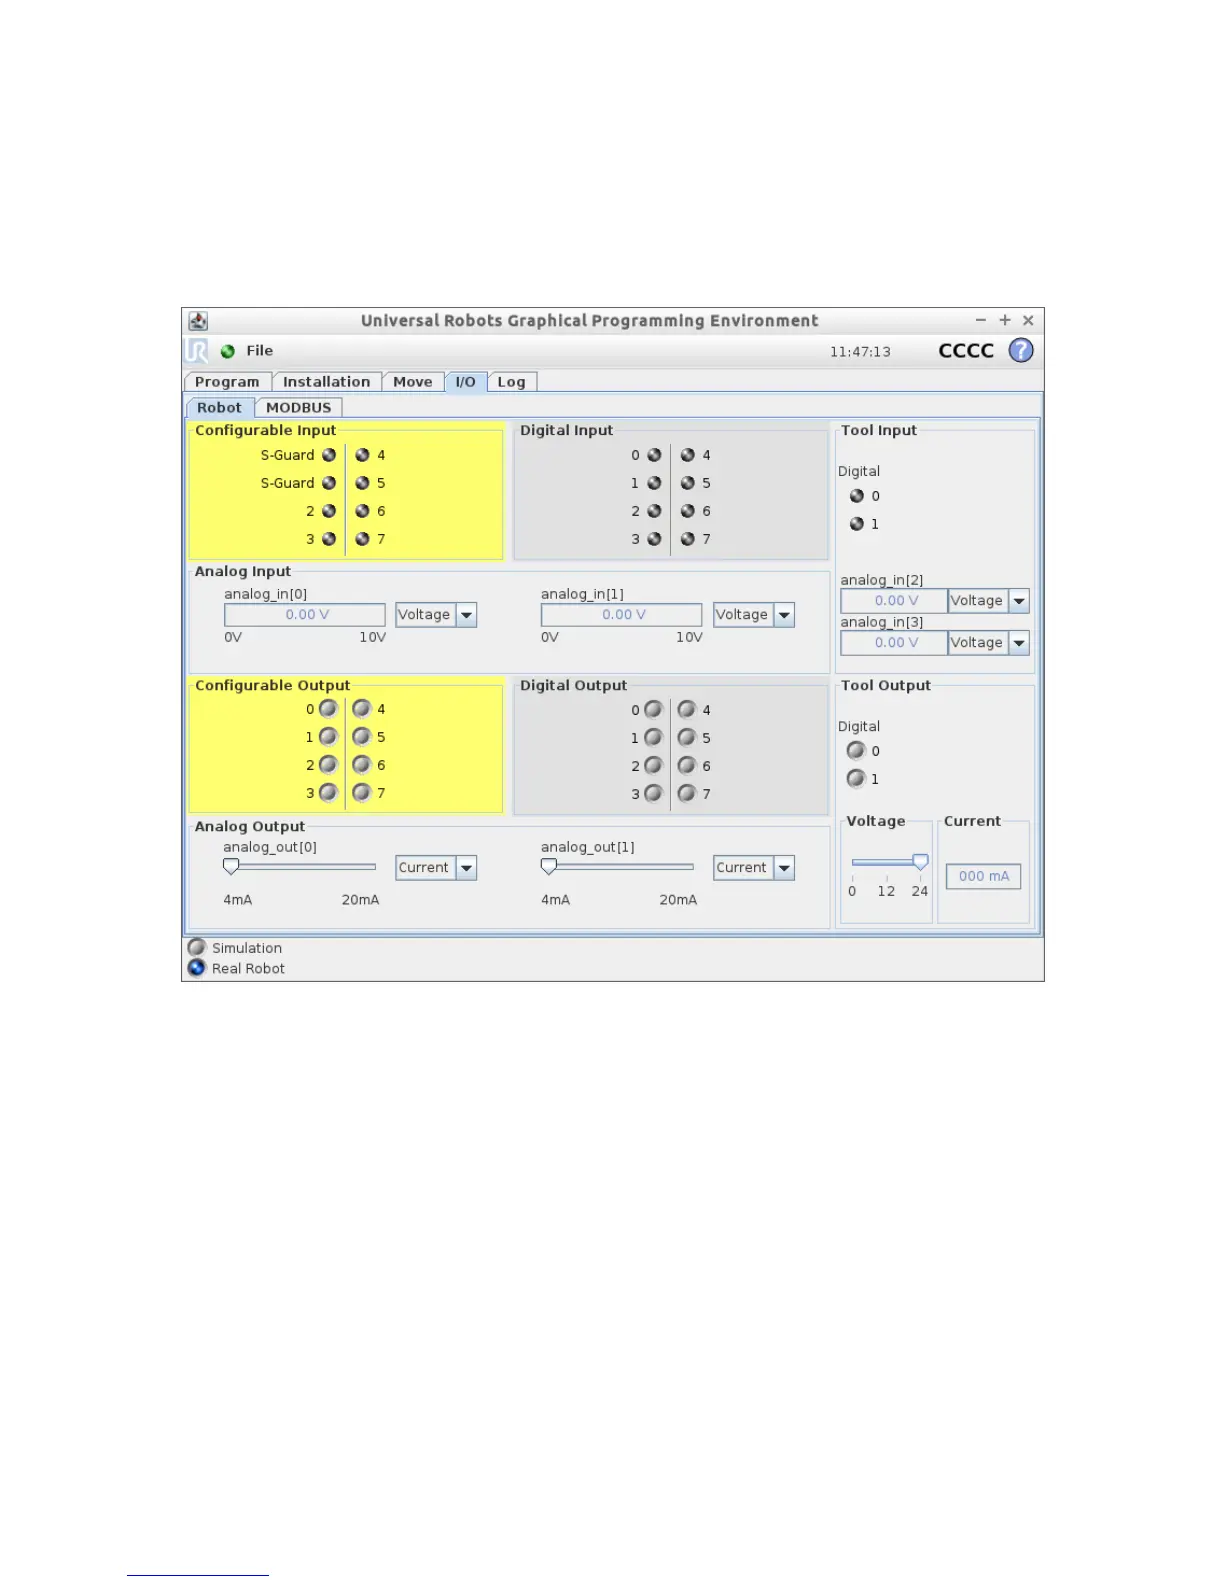
Task: Click the Java window icon in title bar
Action: [x=198, y=321]
